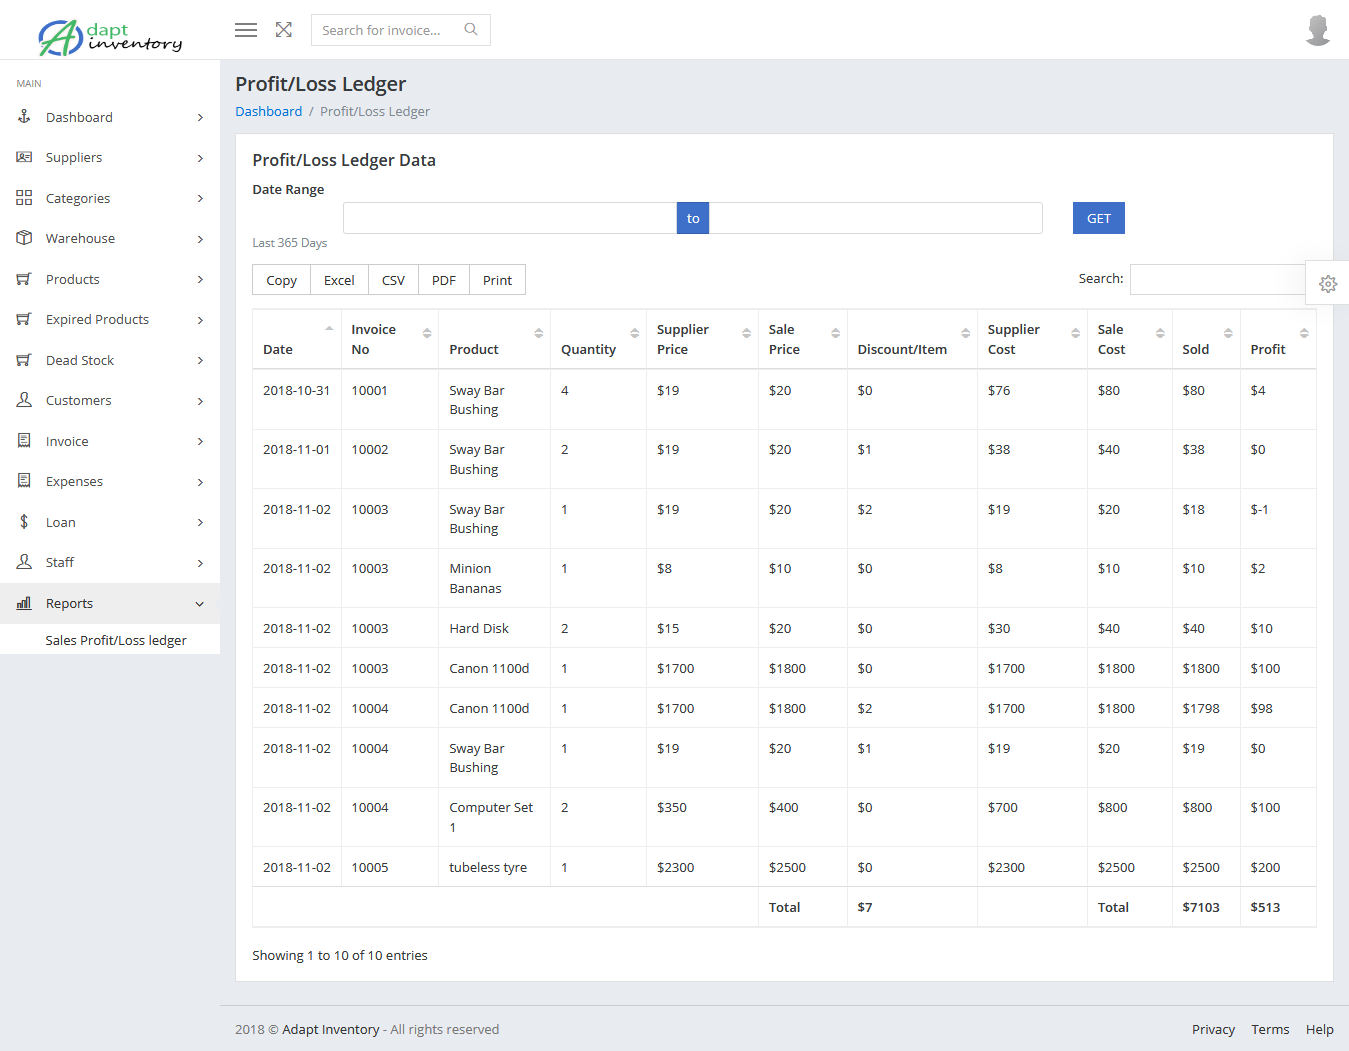Image resolution: width=1349 pixels, height=1051 pixels.
Task: Click the Loan dollar icon
Action: [24, 521]
